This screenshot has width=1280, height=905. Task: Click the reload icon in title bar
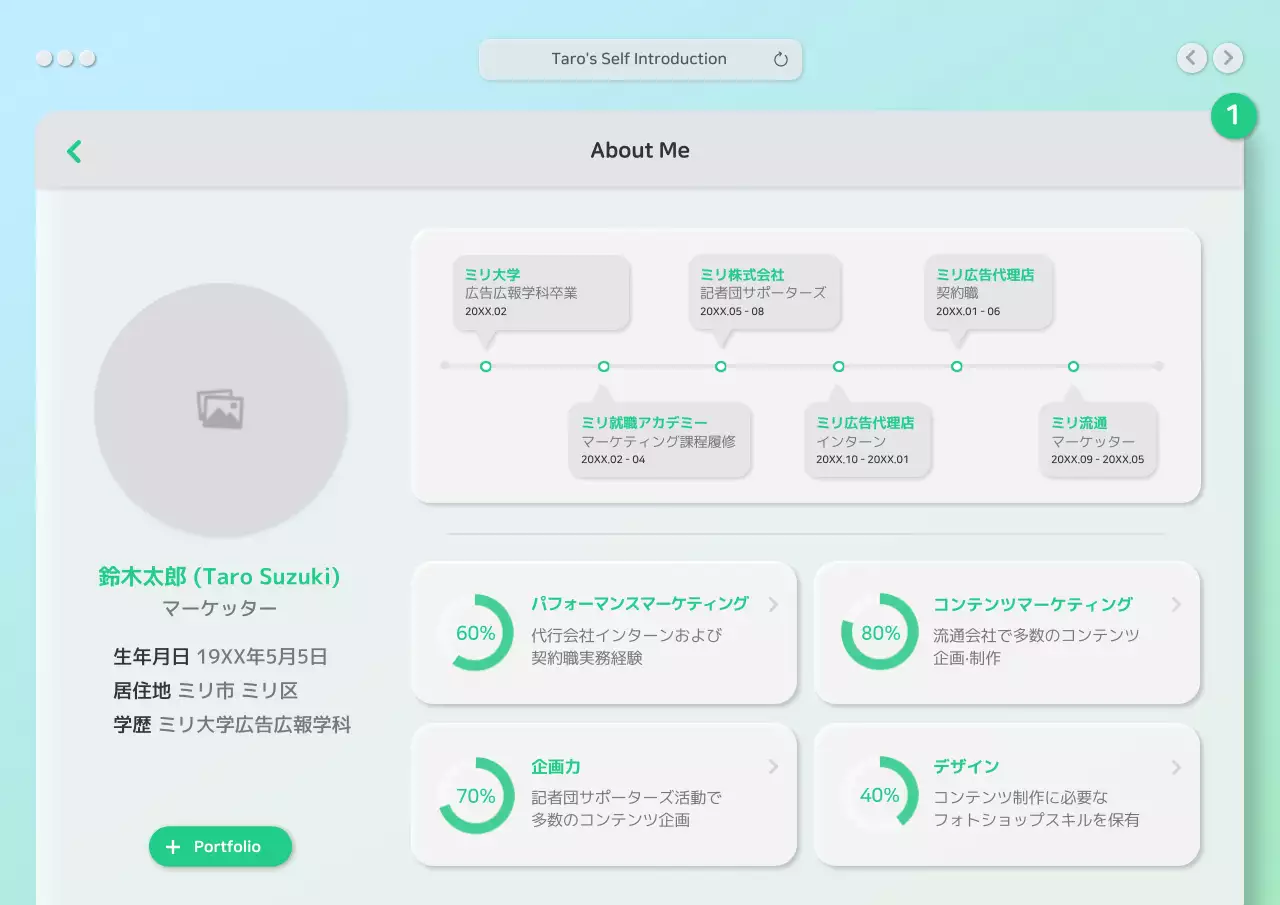pos(781,59)
